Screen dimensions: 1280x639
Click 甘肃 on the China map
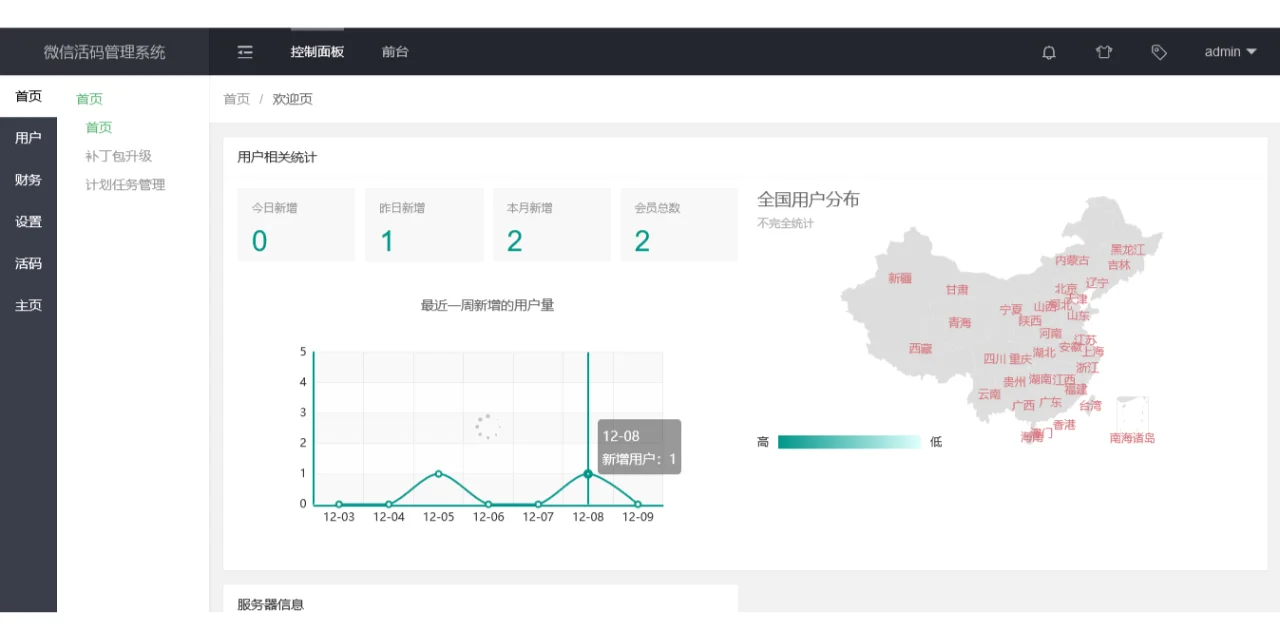[957, 290]
